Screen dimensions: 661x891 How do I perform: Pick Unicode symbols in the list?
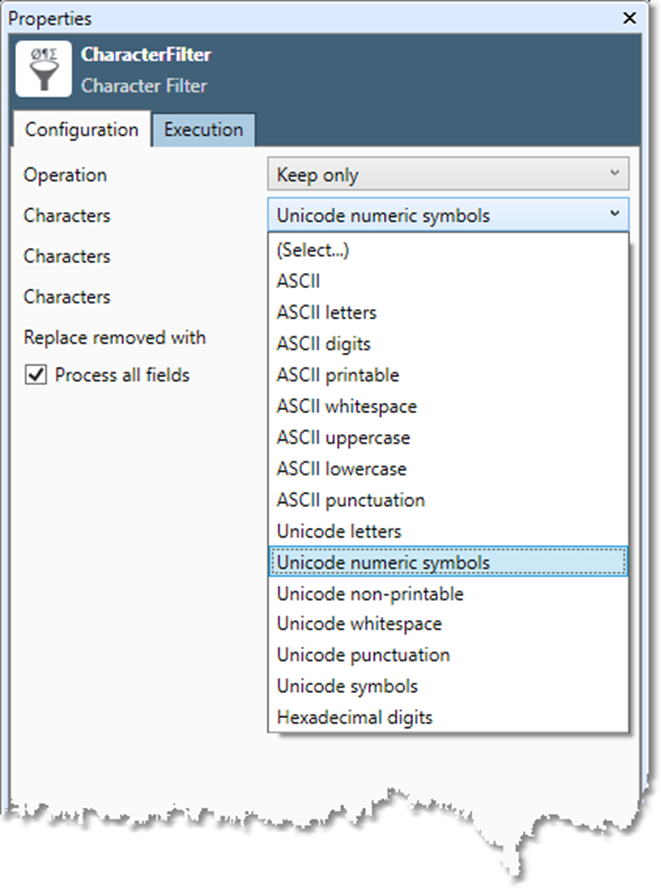click(x=347, y=686)
